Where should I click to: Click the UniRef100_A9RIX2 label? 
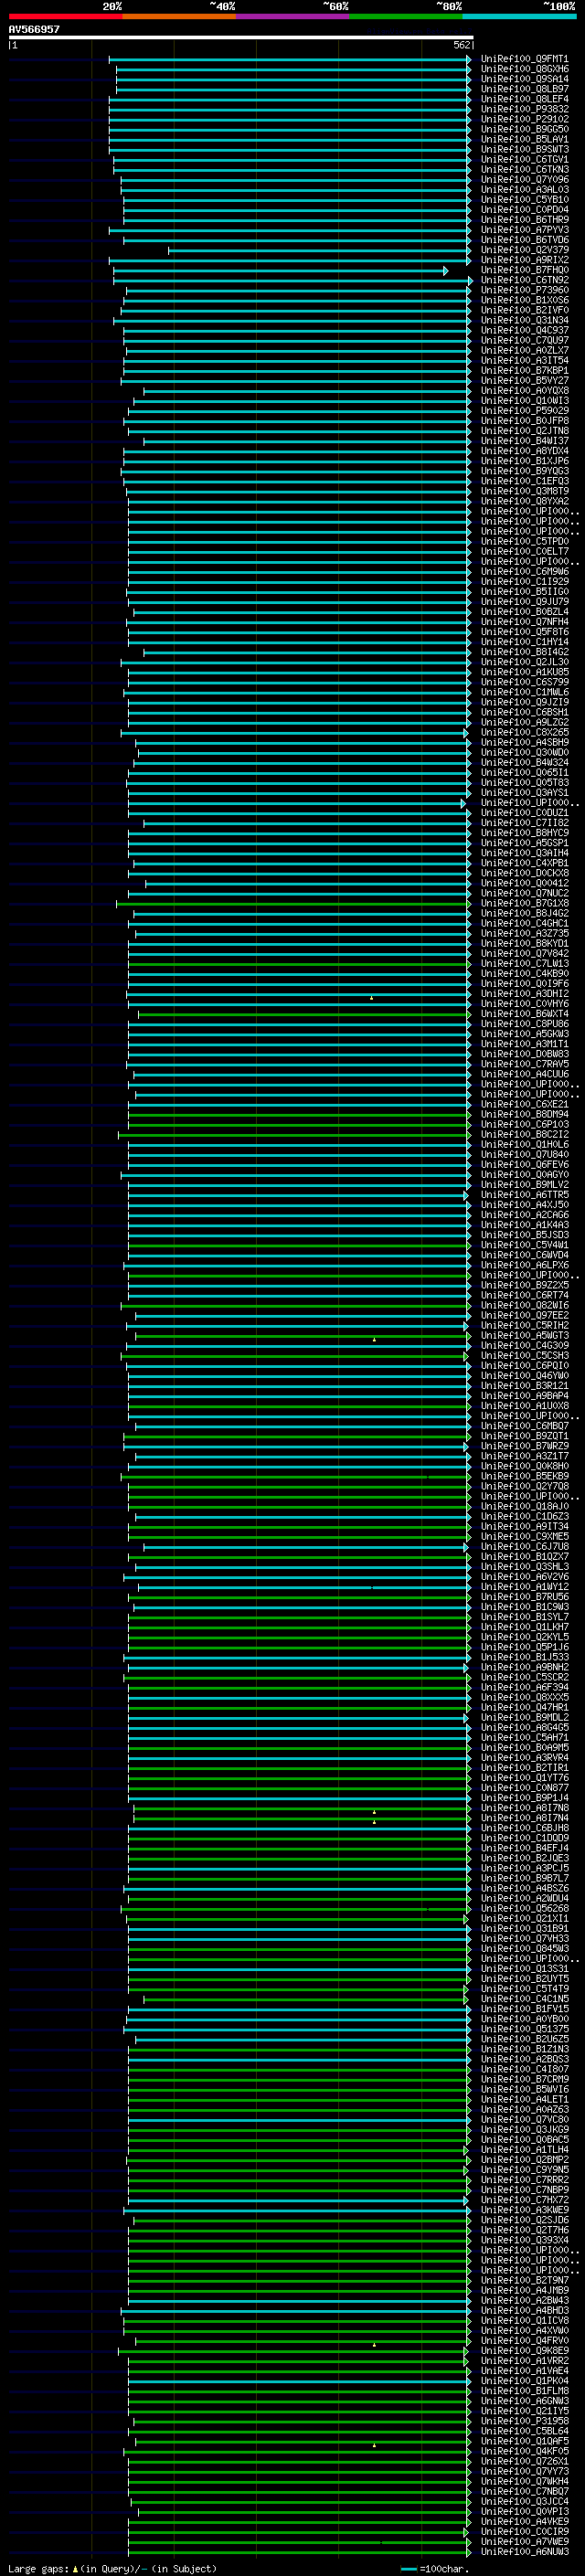point(524,260)
